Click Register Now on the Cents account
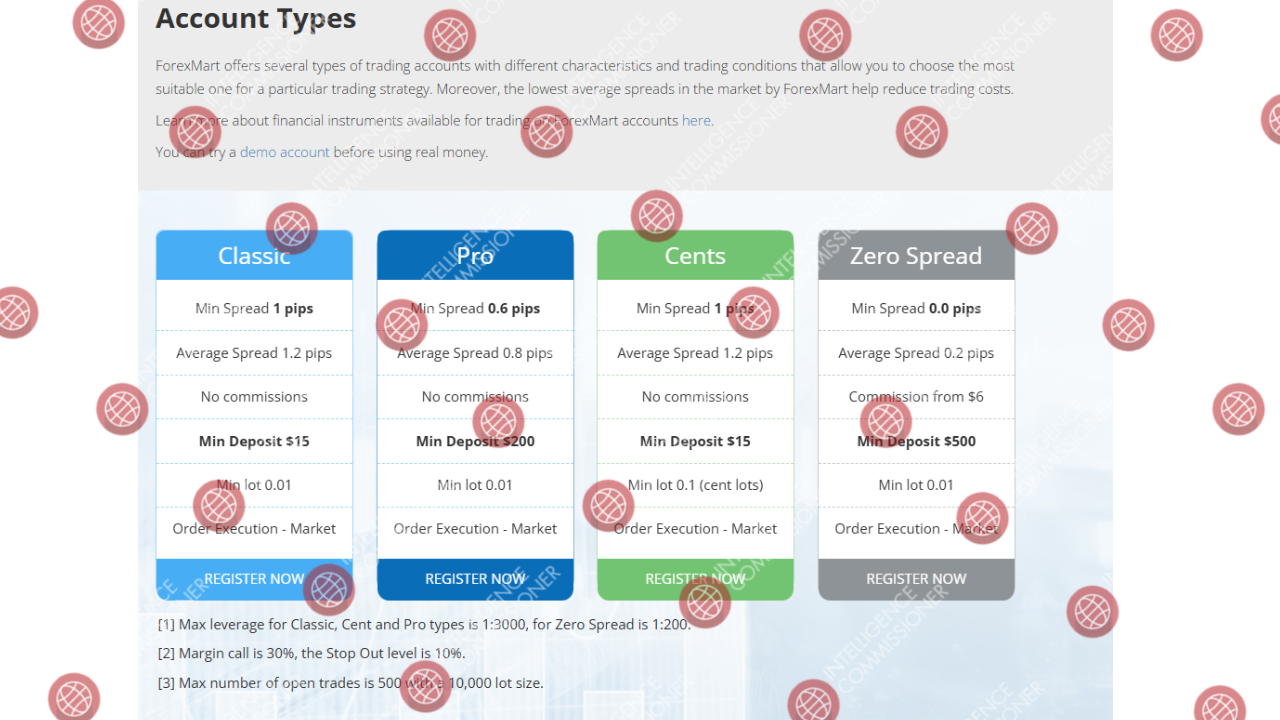 coord(695,579)
